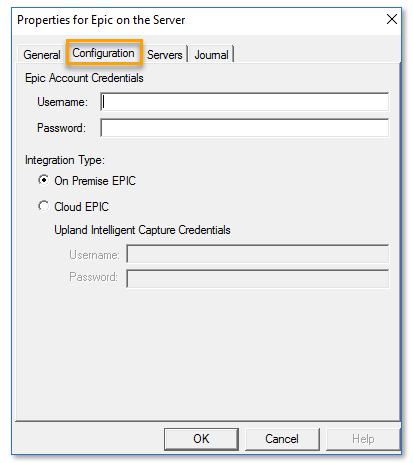Open the Servers tab
413x463 pixels.
coord(165,55)
